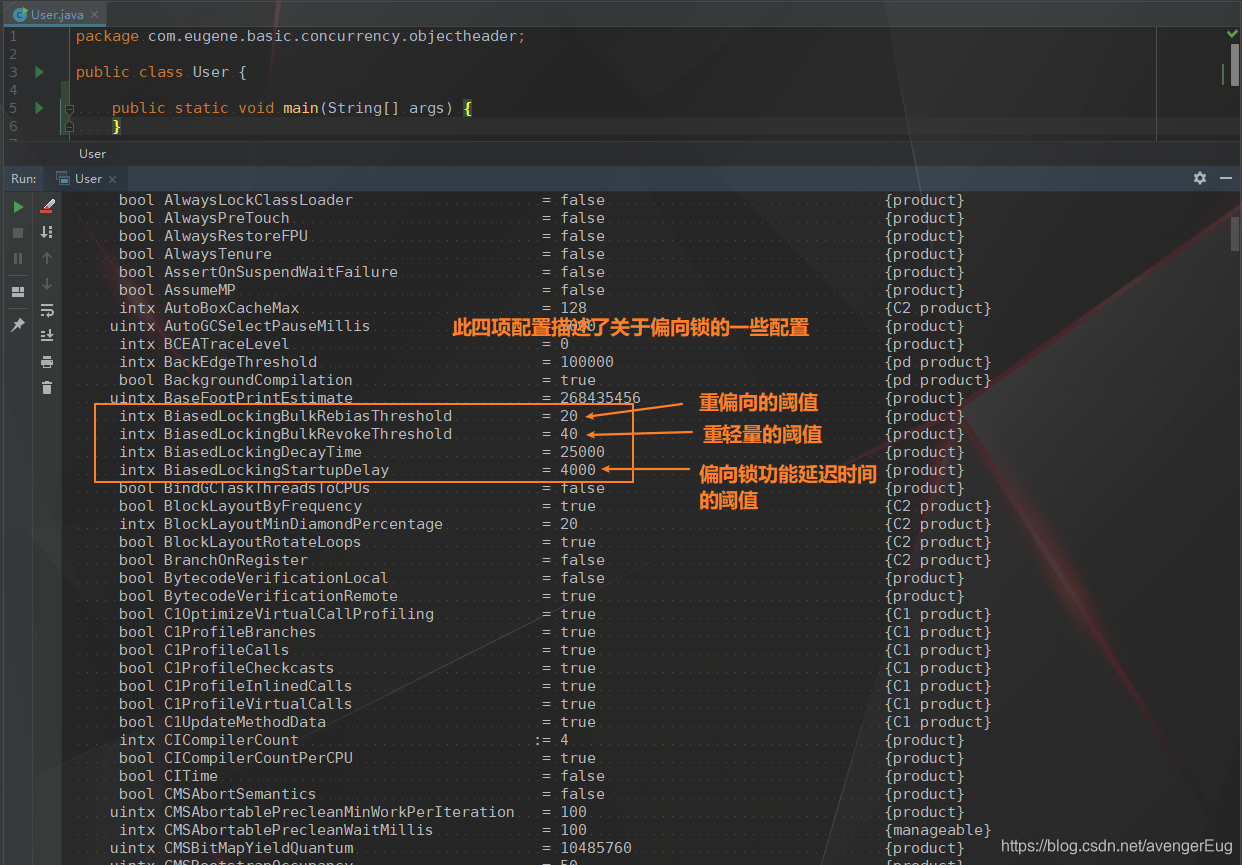Image resolution: width=1242 pixels, height=865 pixels.
Task: Pin the Run tab
Action: click(x=18, y=325)
